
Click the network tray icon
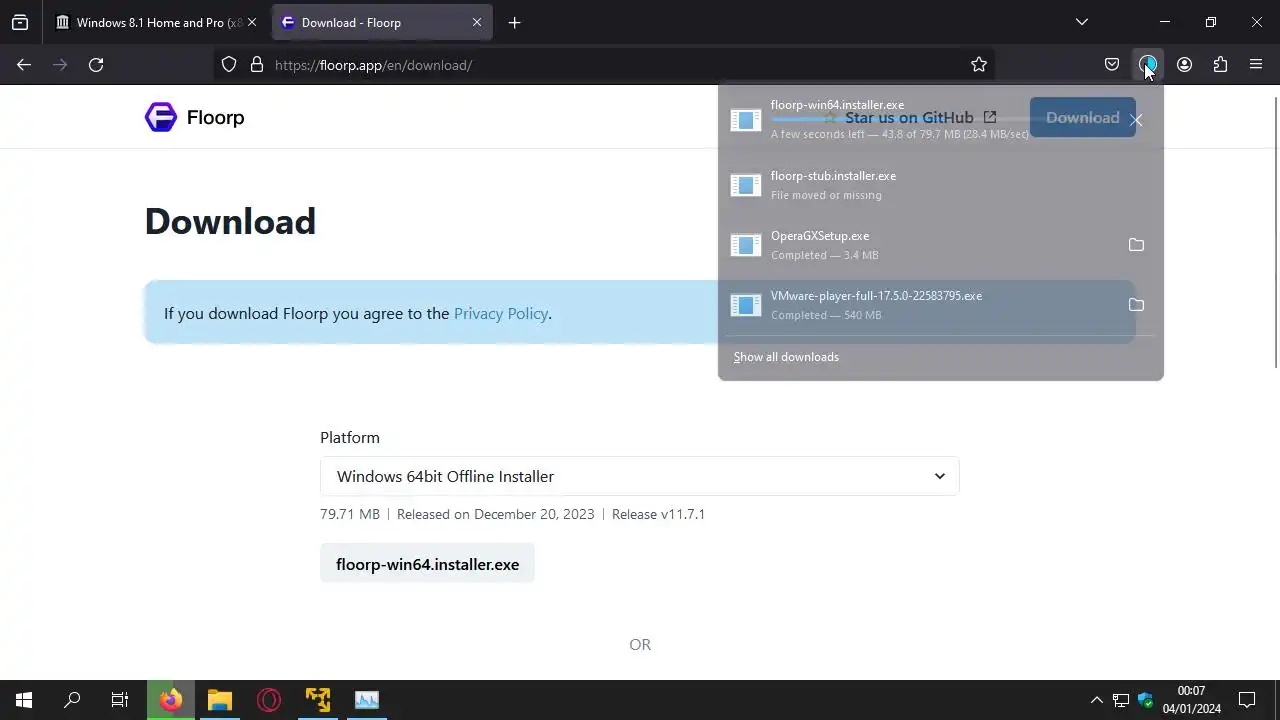pos(1121,700)
